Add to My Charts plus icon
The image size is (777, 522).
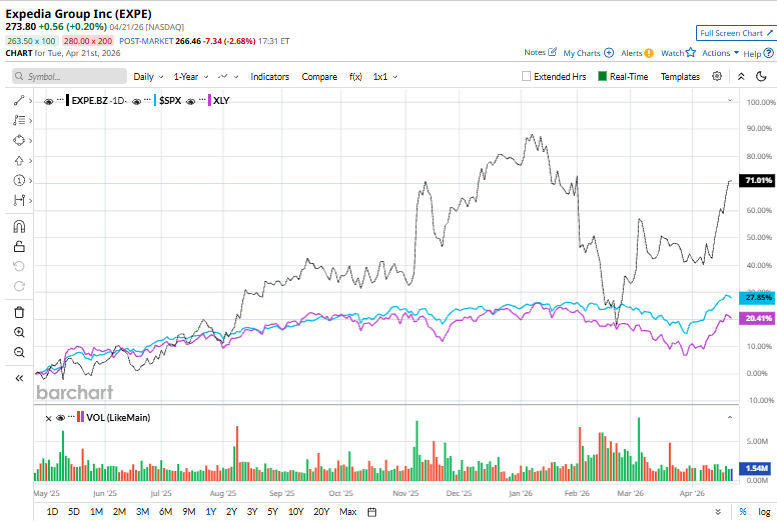[x=609, y=53]
